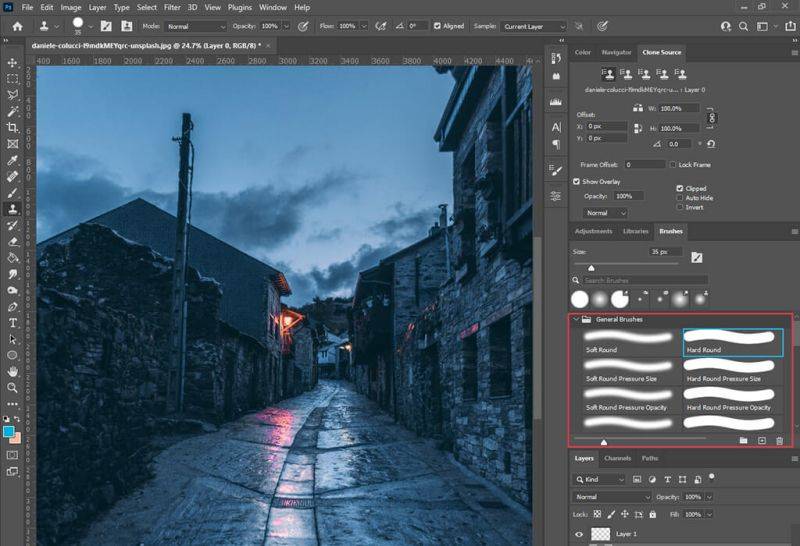Toggle the Show Overlay checkbox

pyautogui.click(x=577, y=182)
